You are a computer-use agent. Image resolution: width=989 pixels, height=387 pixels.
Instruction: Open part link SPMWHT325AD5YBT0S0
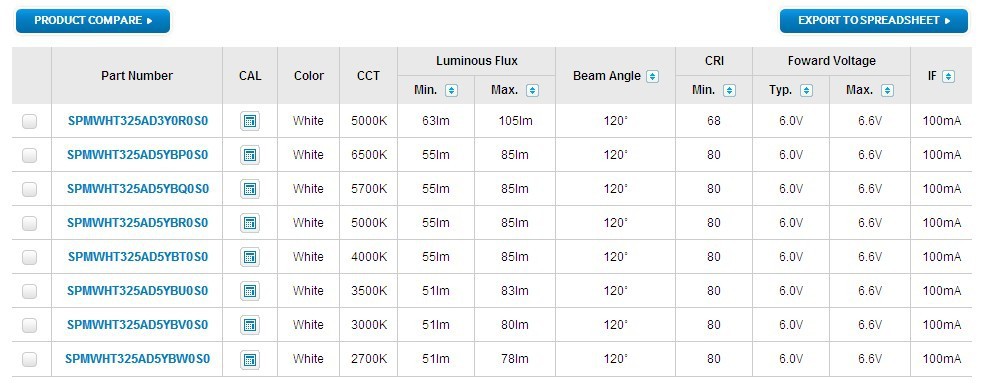pyautogui.click(x=138, y=257)
